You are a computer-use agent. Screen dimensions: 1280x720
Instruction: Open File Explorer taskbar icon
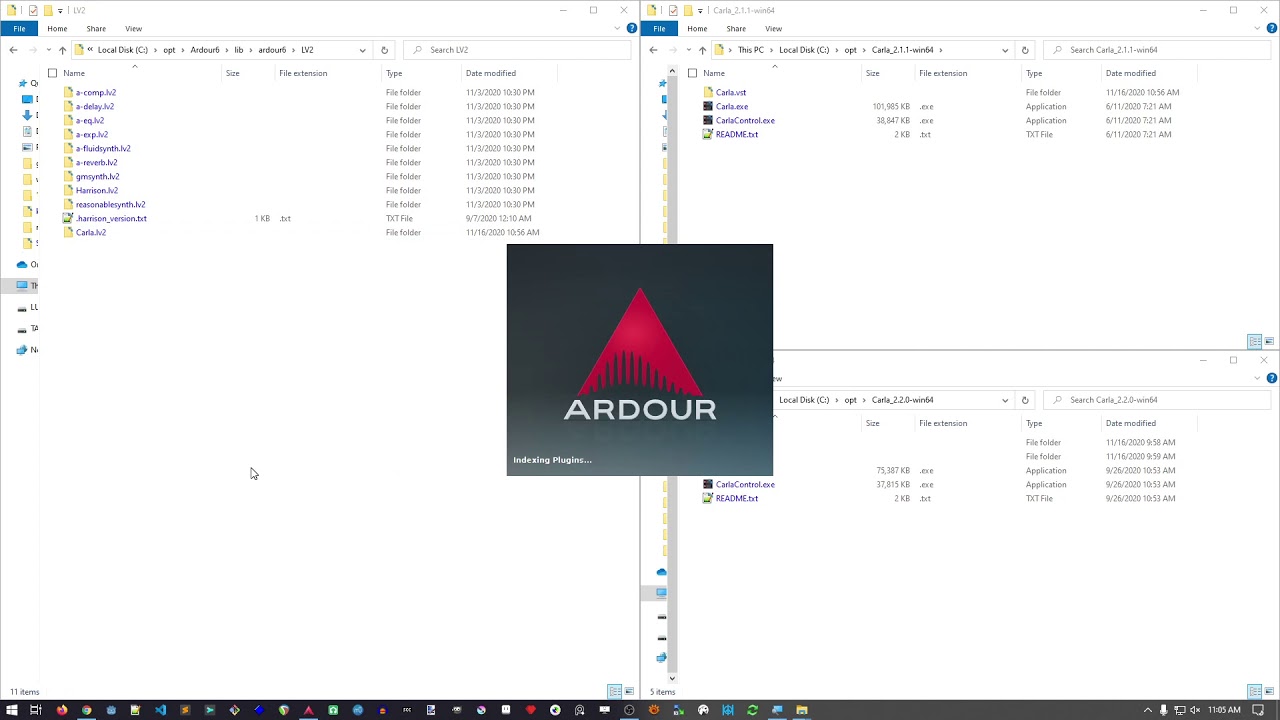tap(801, 710)
